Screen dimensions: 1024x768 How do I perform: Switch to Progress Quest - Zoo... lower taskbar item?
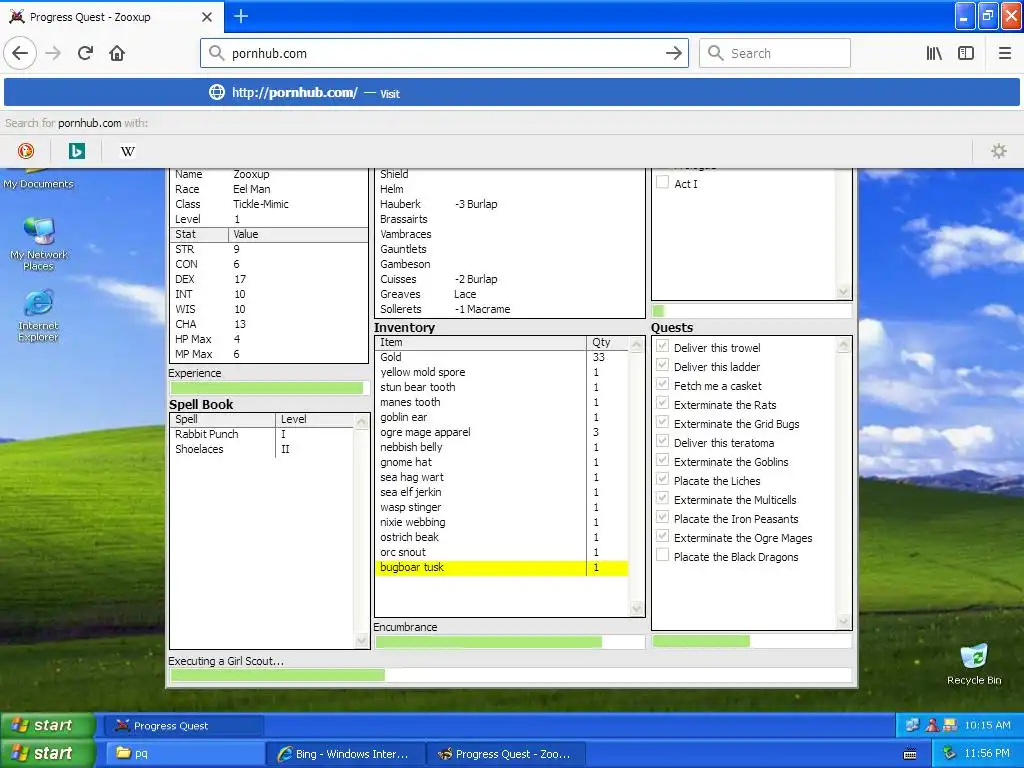506,754
